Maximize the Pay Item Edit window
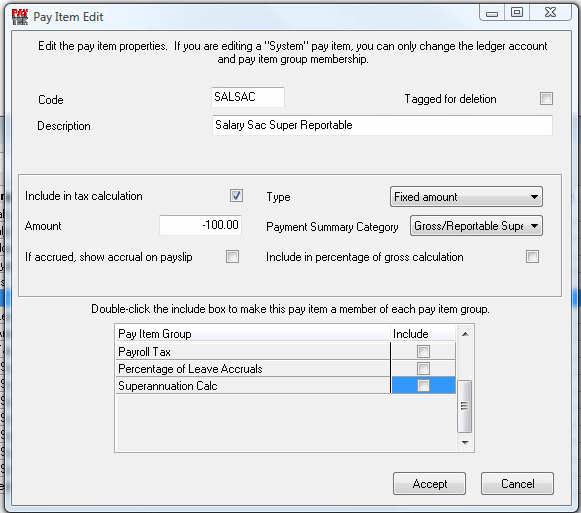This screenshot has height=513, width=581. [517, 12]
